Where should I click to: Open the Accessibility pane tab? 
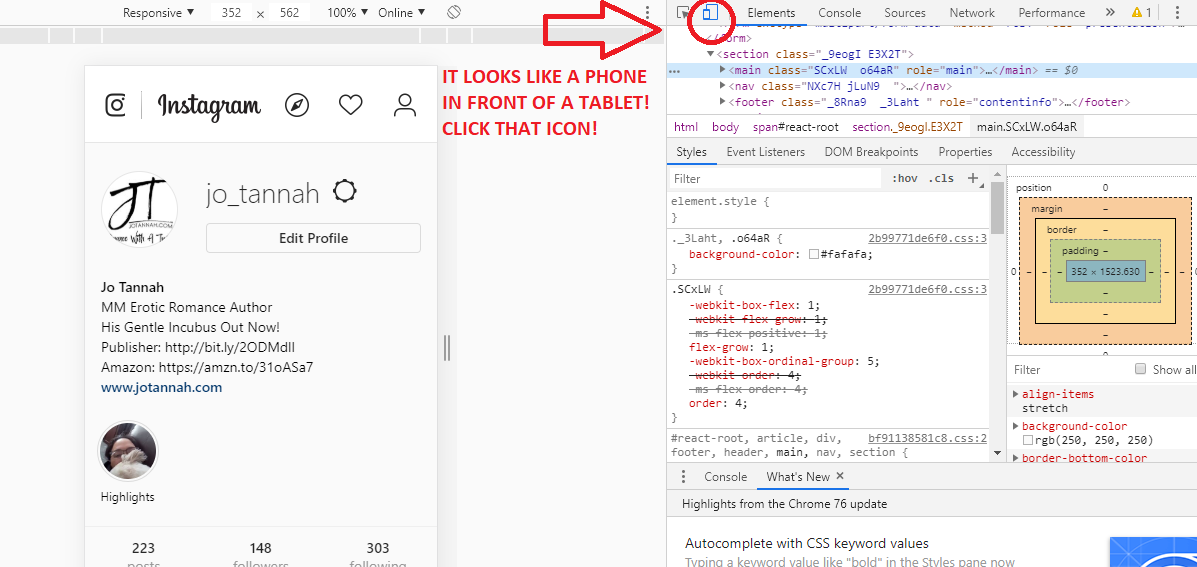tap(1043, 152)
